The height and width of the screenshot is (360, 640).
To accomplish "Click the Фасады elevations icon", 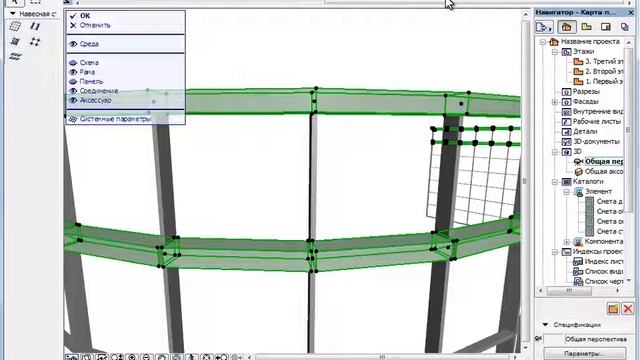I will click(x=566, y=102).
